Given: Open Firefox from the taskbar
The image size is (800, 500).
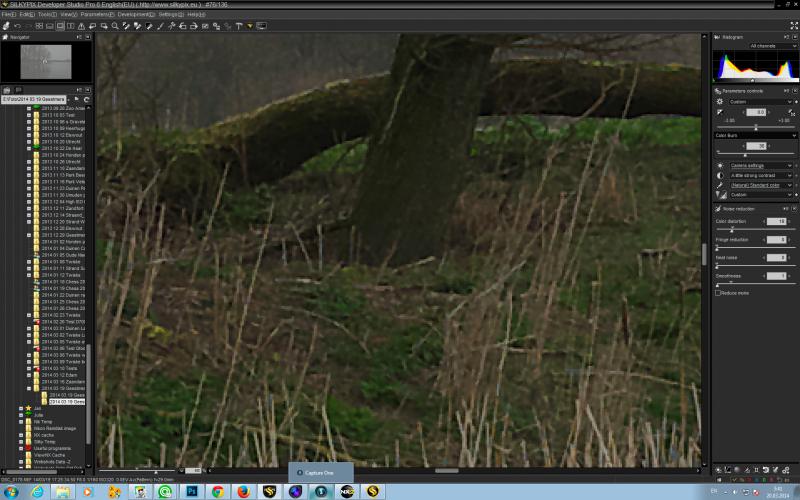Looking at the screenshot, I should (244, 492).
